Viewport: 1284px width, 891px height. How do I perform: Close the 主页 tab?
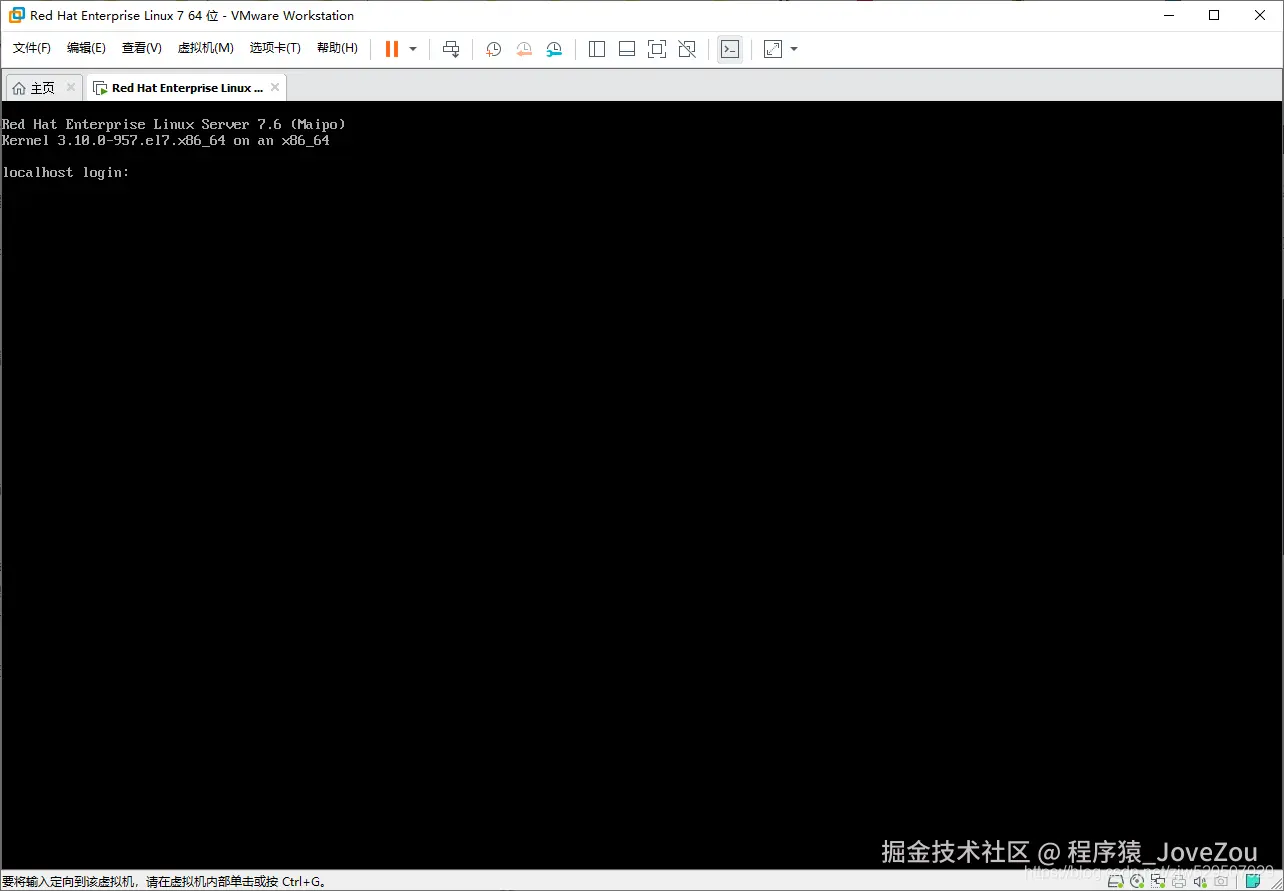point(71,87)
